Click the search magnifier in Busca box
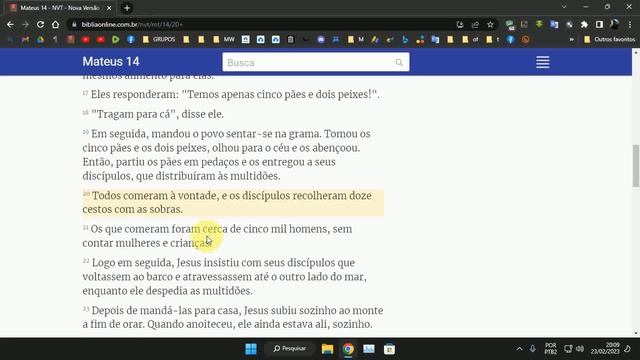Viewport: 640px width, 360px height. (x=399, y=62)
